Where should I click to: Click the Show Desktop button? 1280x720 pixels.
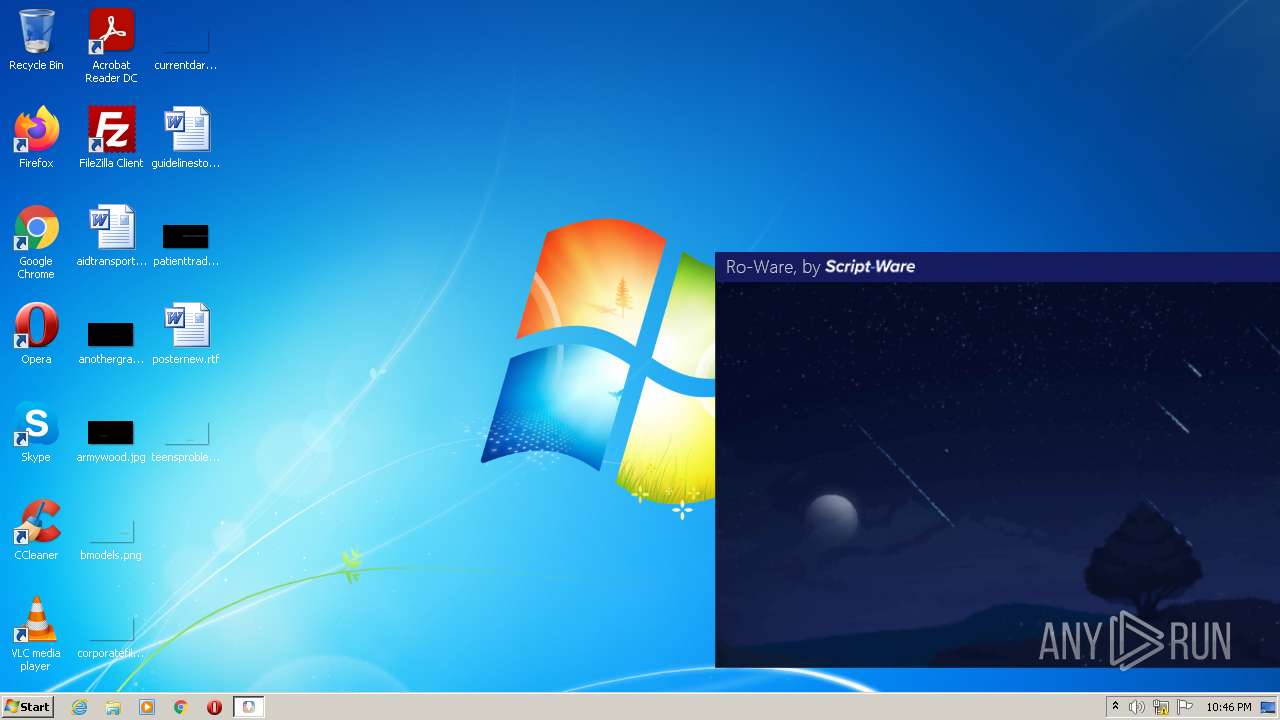point(1269,707)
